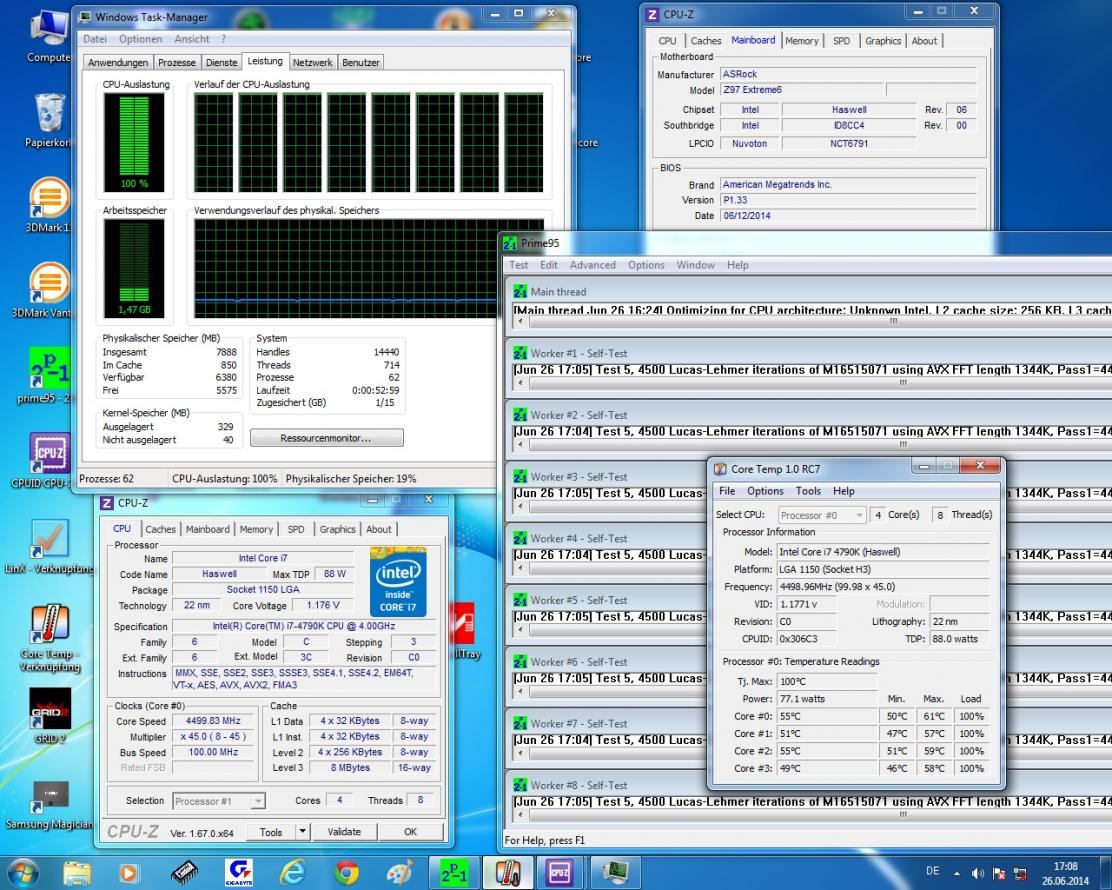Click the Main thread horizontal scrollbar in Prime95
The image size is (1112, 890).
point(812,321)
